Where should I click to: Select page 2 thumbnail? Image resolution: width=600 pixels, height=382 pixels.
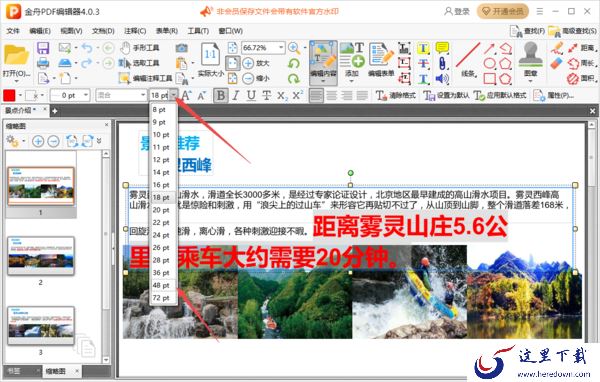(41, 255)
